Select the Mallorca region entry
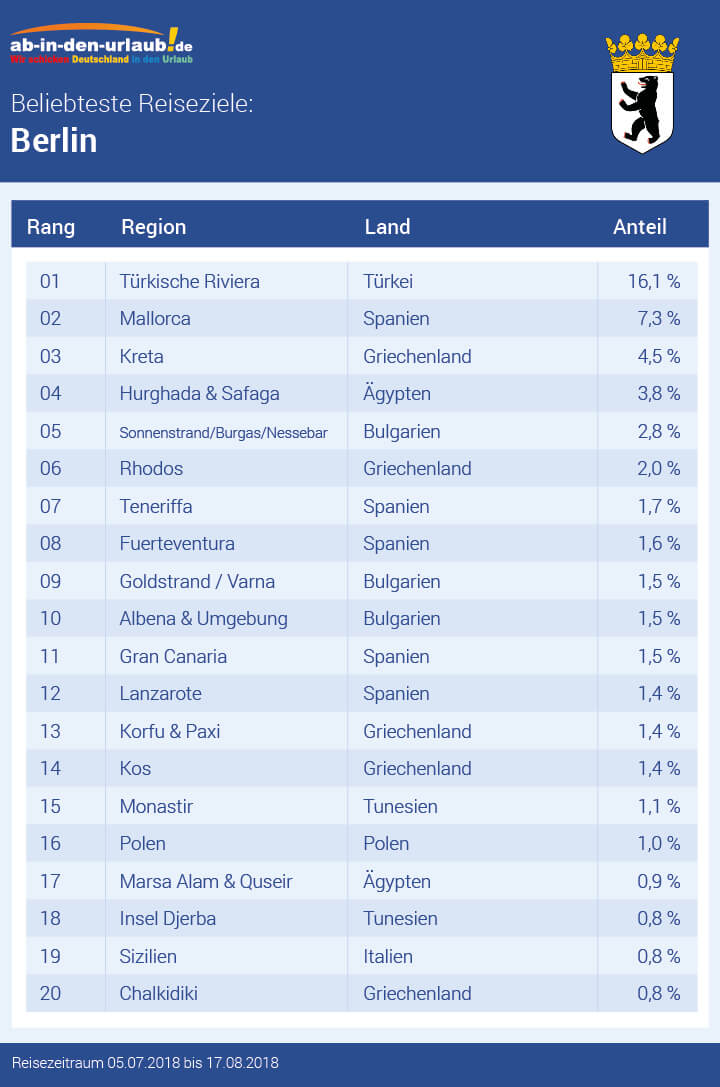 (x=155, y=319)
